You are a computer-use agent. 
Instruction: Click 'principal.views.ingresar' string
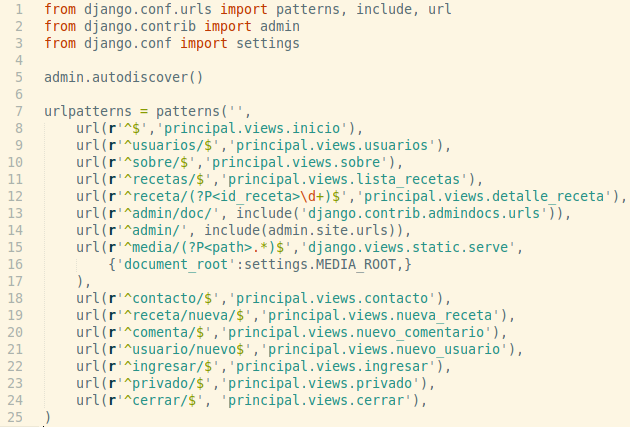pos(332,366)
